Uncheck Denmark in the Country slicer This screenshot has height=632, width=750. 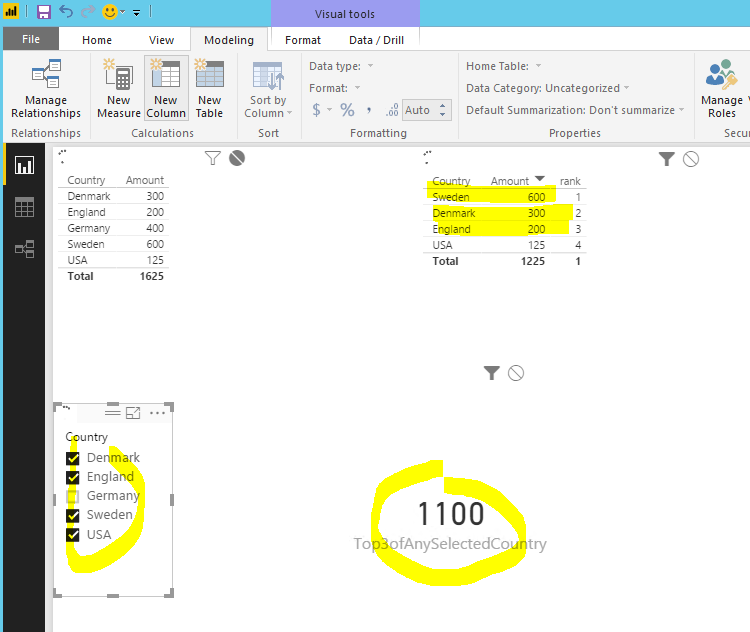[x=73, y=458]
